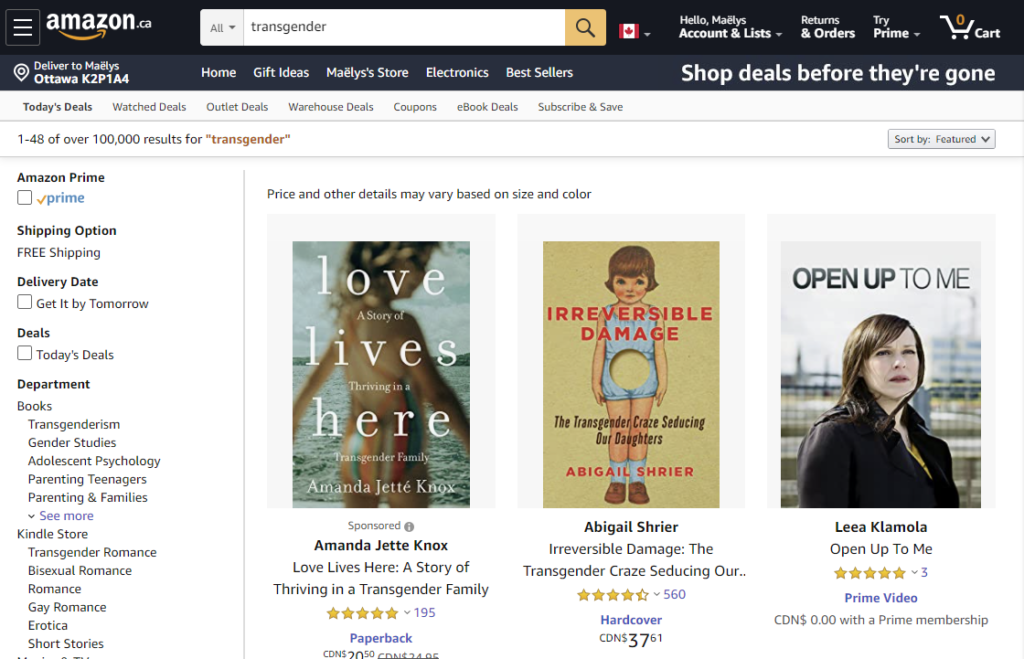The height and width of the screenshot is (659, 1024).
Task: Open Best Sellers in the navigation bar
Action: point(539,72)
